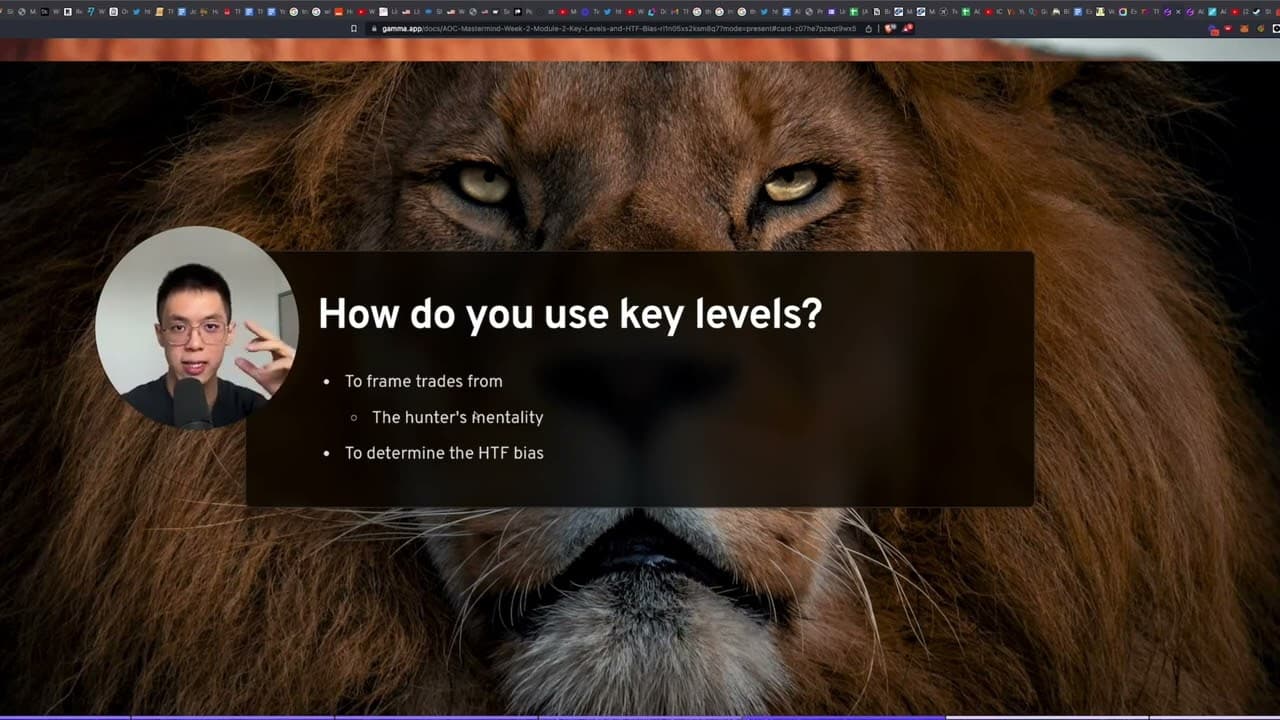1280x720 pixels.
Task: Click the heading "How do you use key levels?"
Action: pos(570,313)
